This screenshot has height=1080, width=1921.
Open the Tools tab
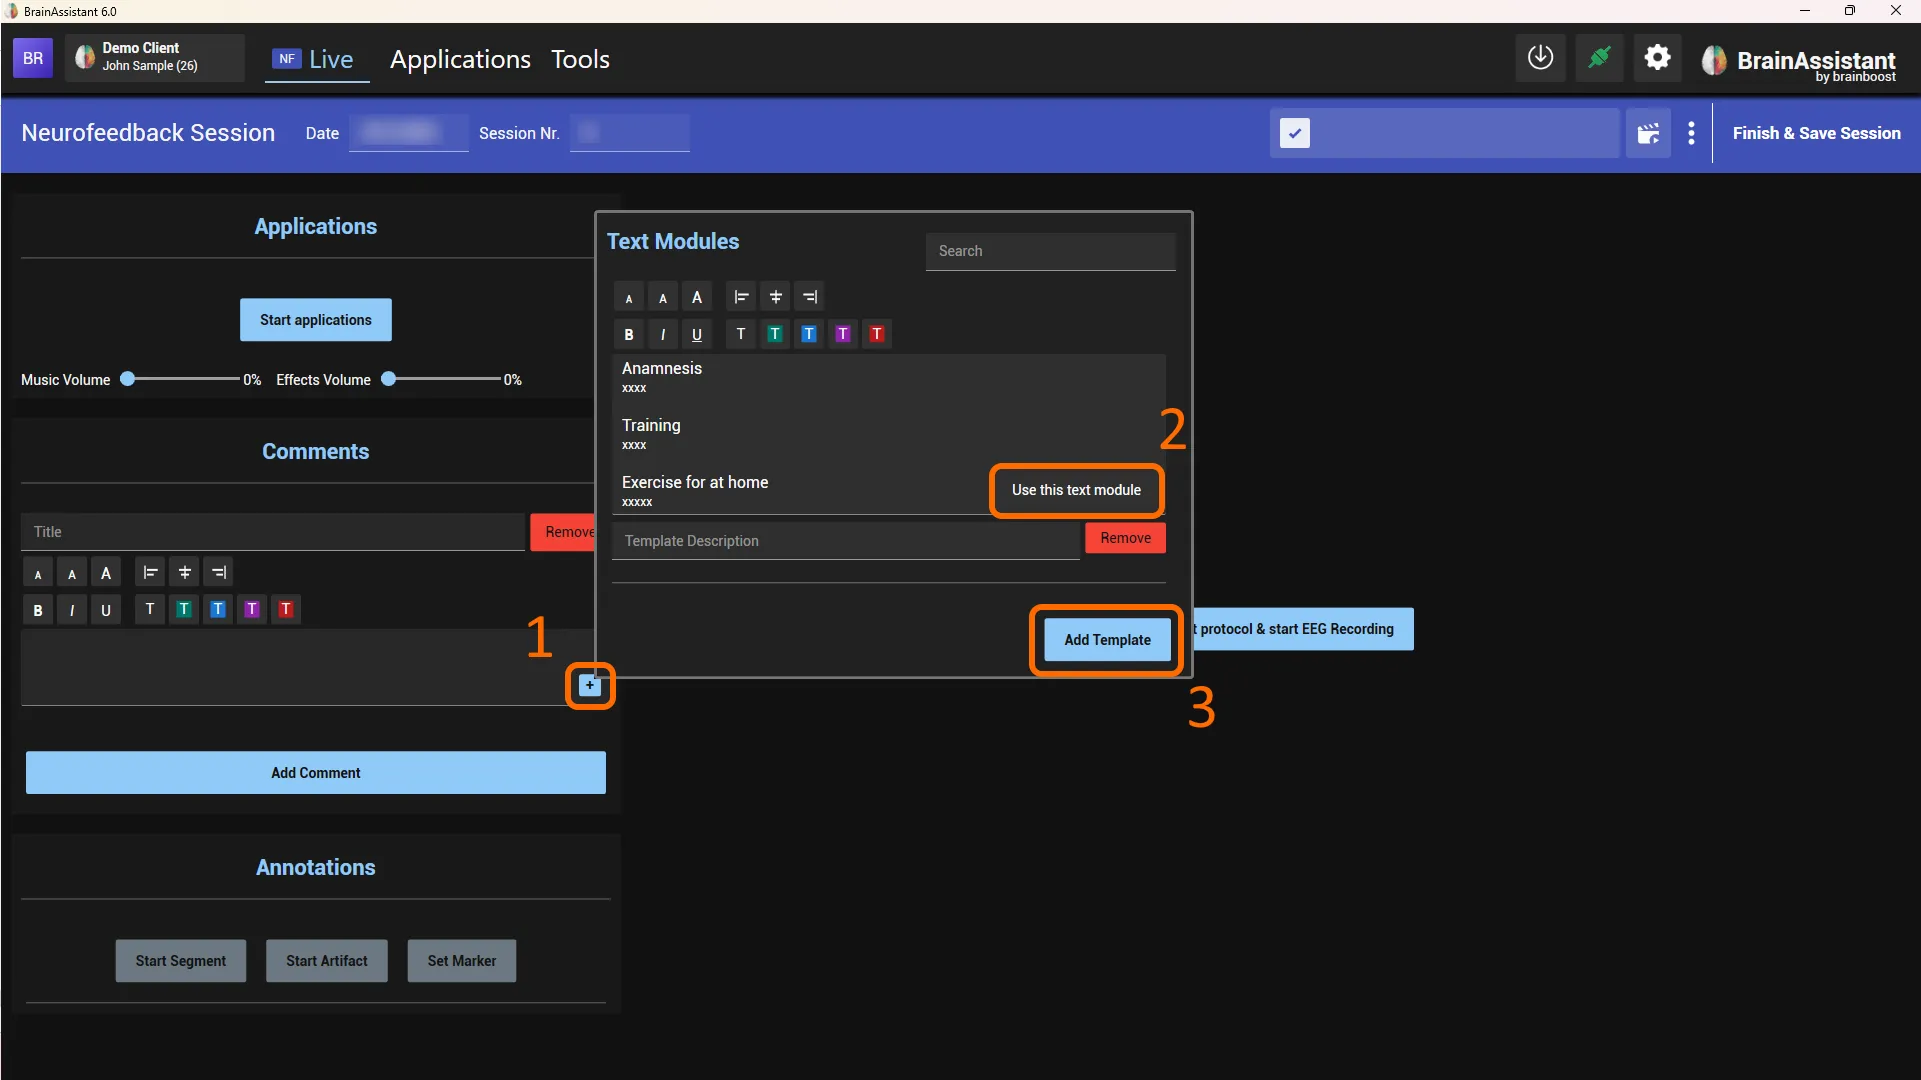(x=580, y=59)
